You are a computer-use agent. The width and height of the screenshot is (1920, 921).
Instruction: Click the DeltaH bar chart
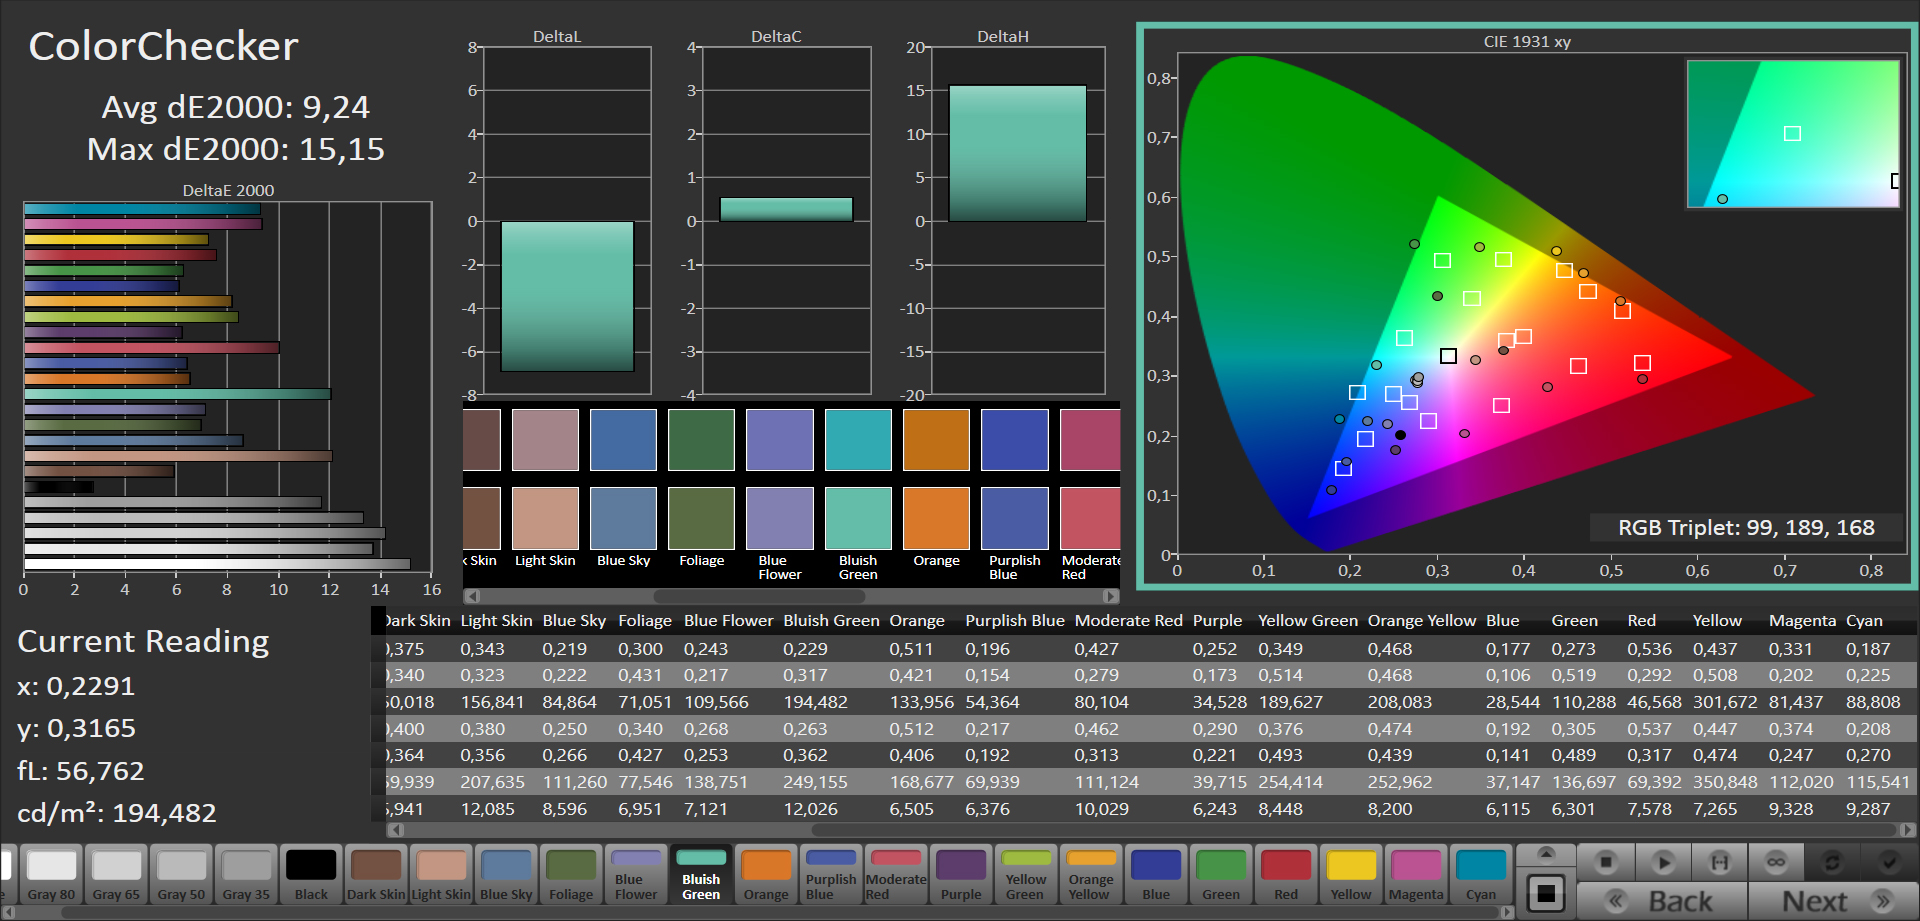[1018, 221]
